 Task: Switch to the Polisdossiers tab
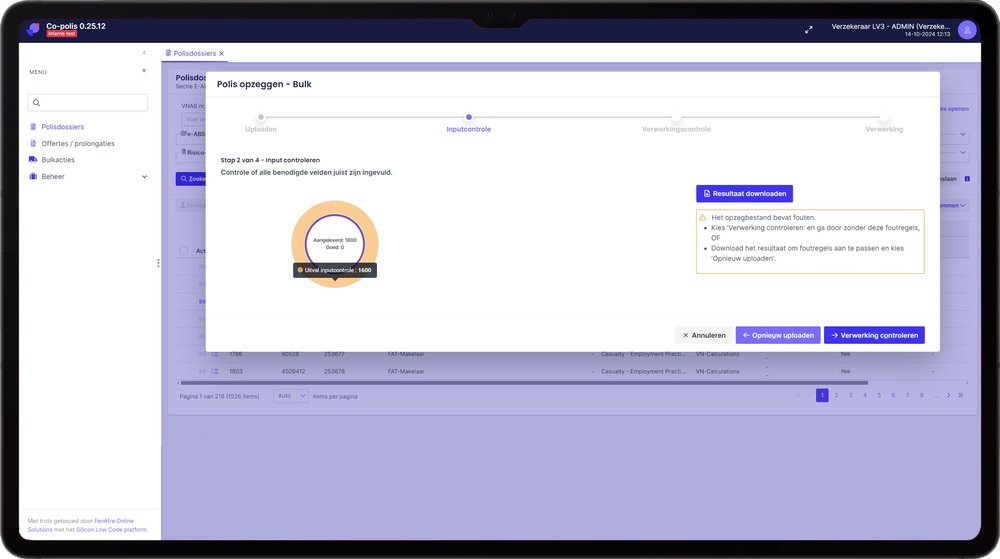(195, 54)
